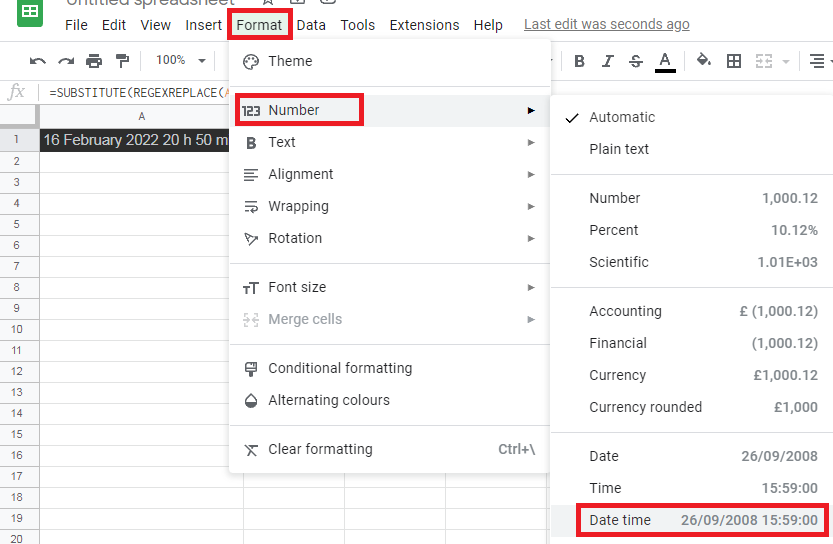Screen dimensions: 833x544
Task: Open the Tools menu
Action: click(358, 25)
